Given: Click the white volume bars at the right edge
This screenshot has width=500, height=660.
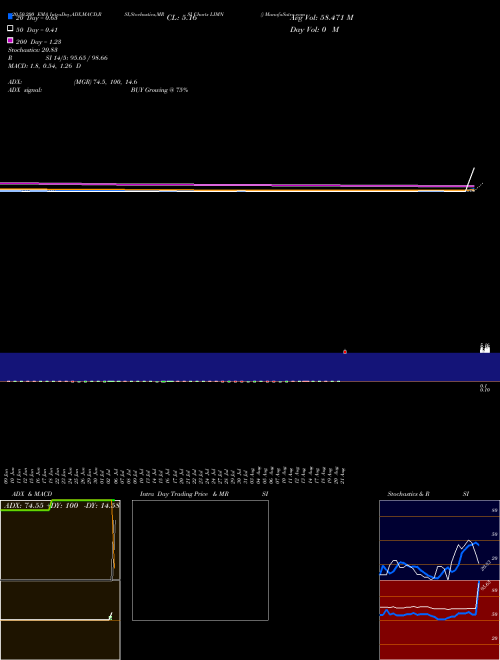Looking at the screenshot, I should pyautogui.click(x=485, y=349).
